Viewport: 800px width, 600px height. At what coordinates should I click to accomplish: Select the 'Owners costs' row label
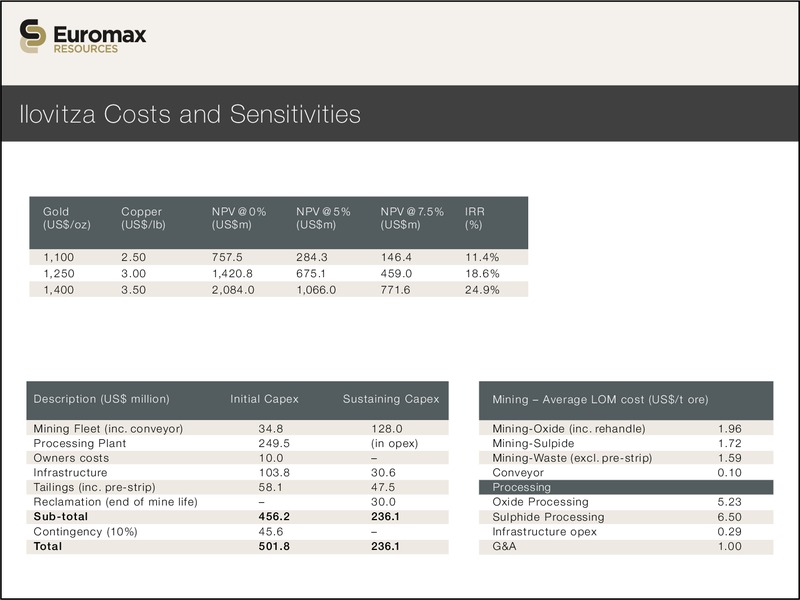coord(71,458)
